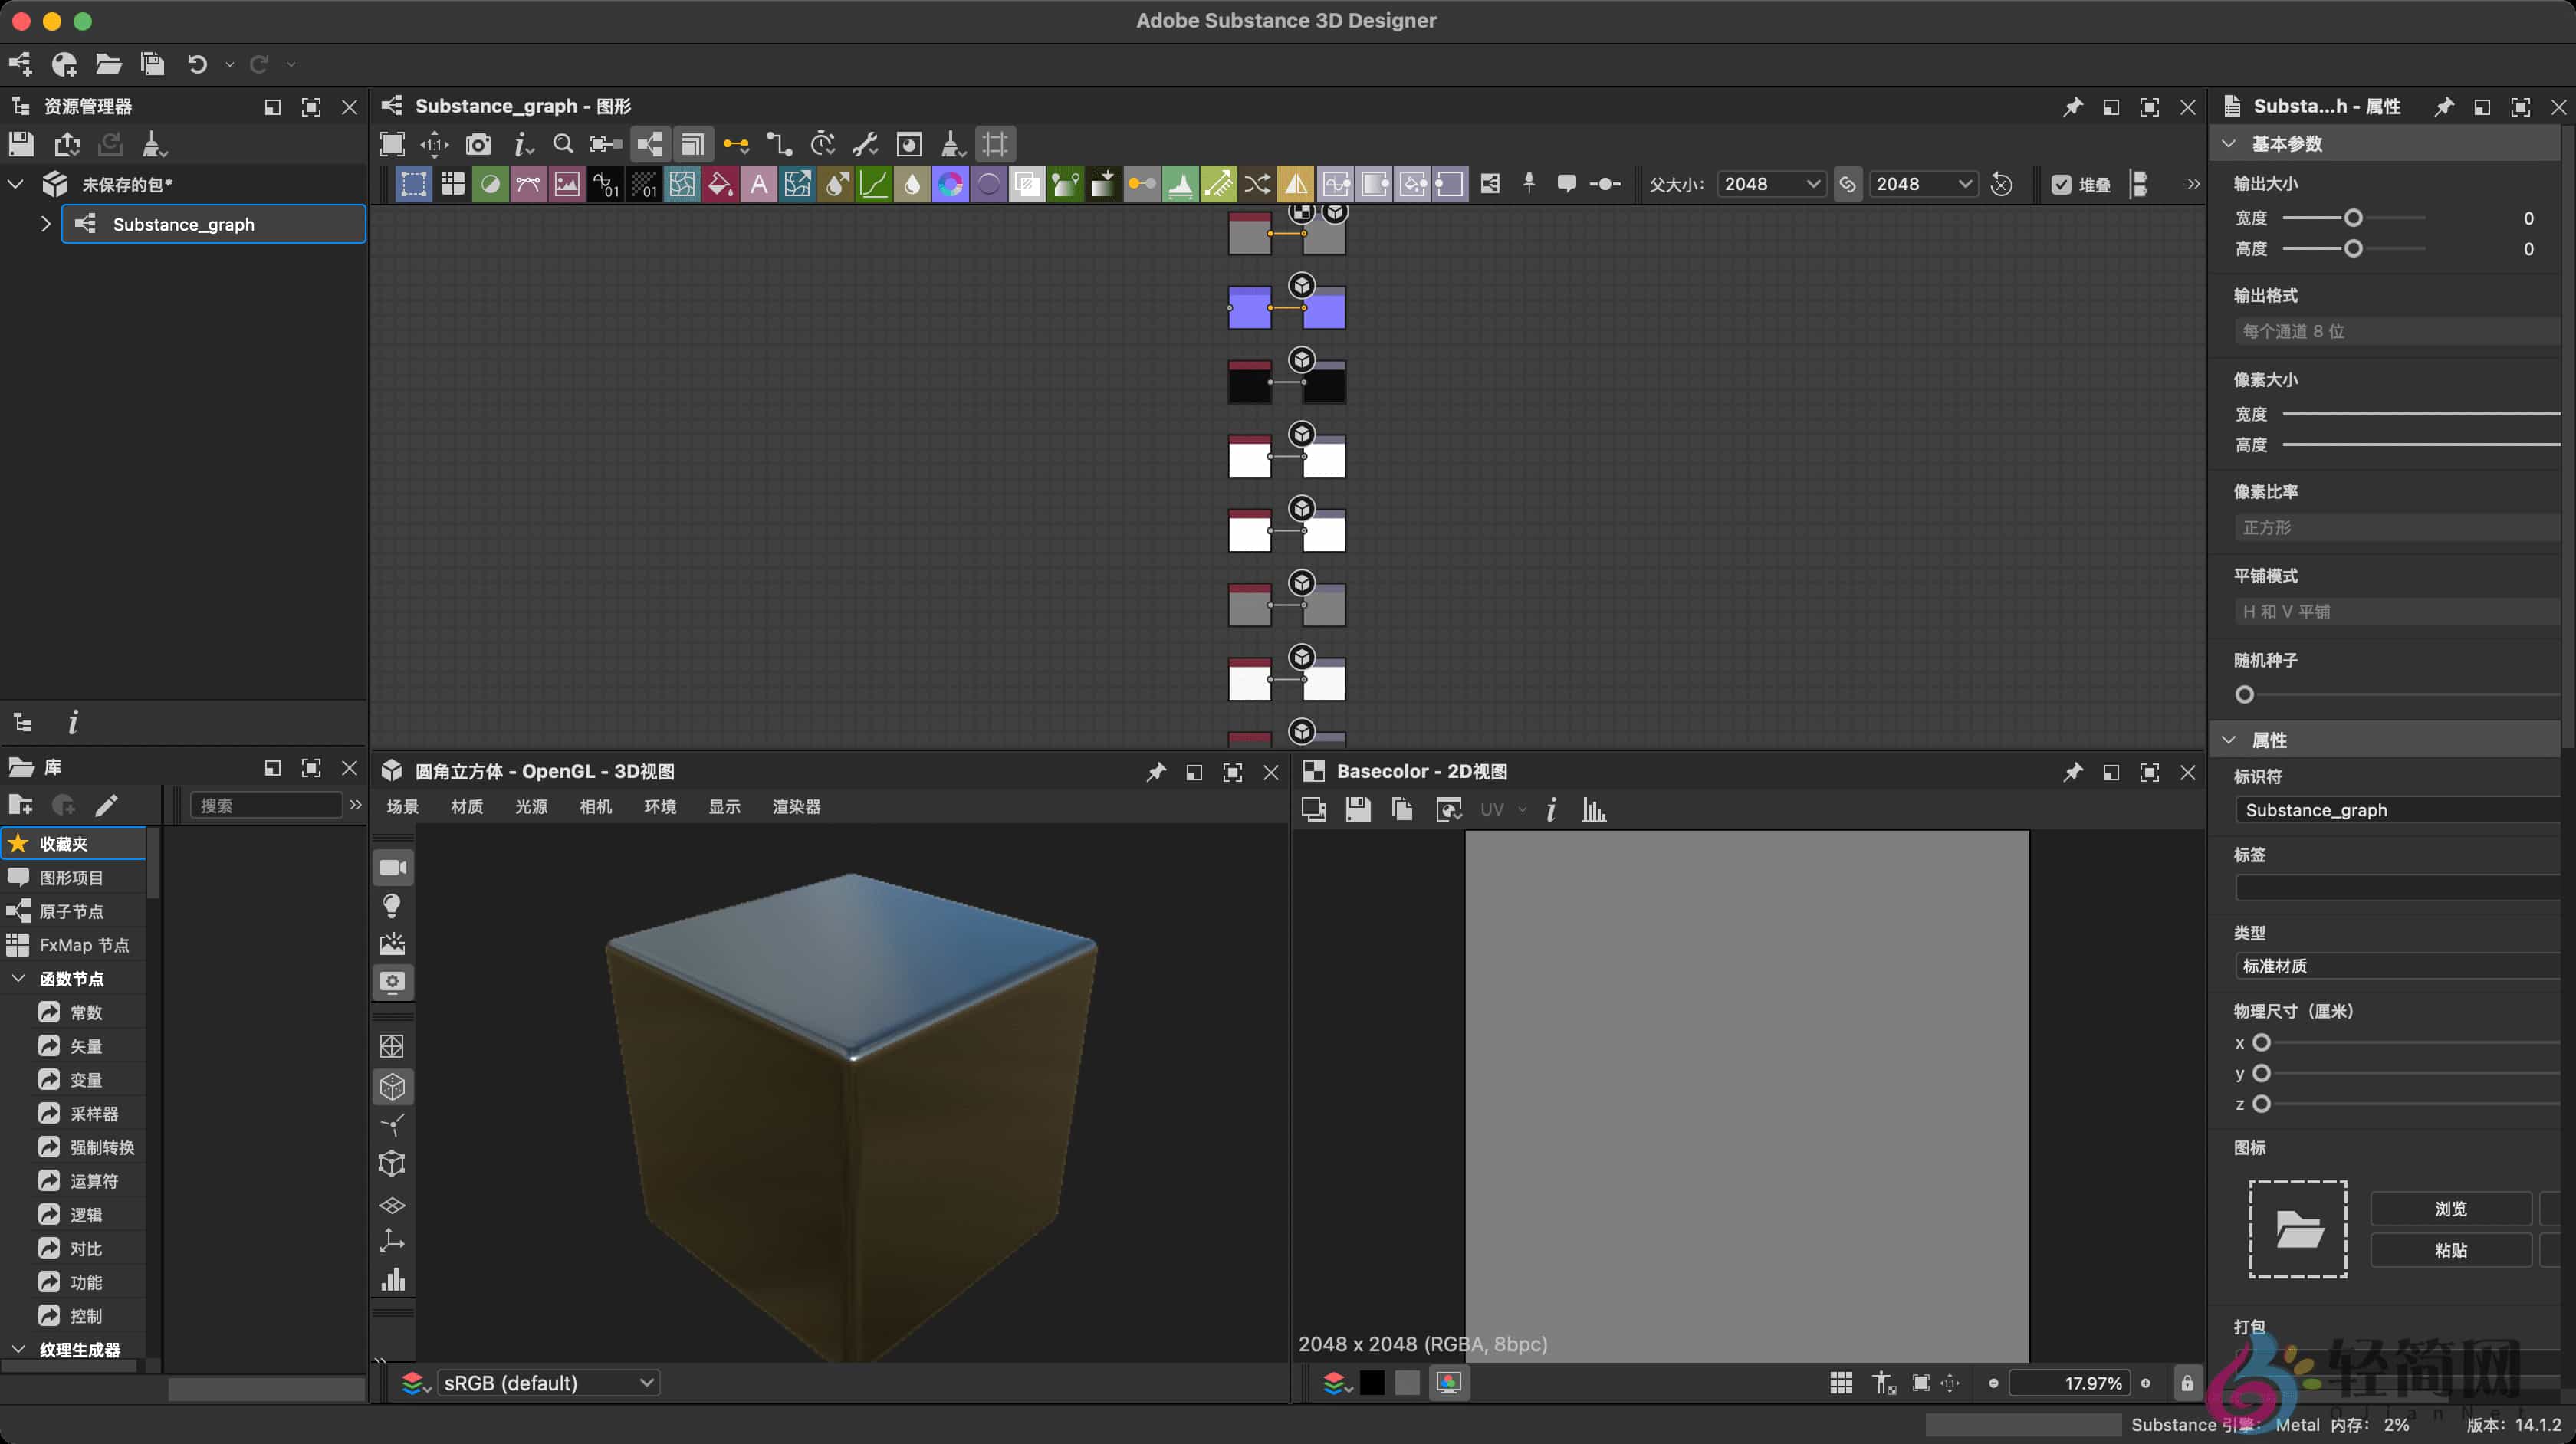Save the image in the 2D view toolbar
The height and width of the screenshot is (1444, 2576).
(1357, 809)
